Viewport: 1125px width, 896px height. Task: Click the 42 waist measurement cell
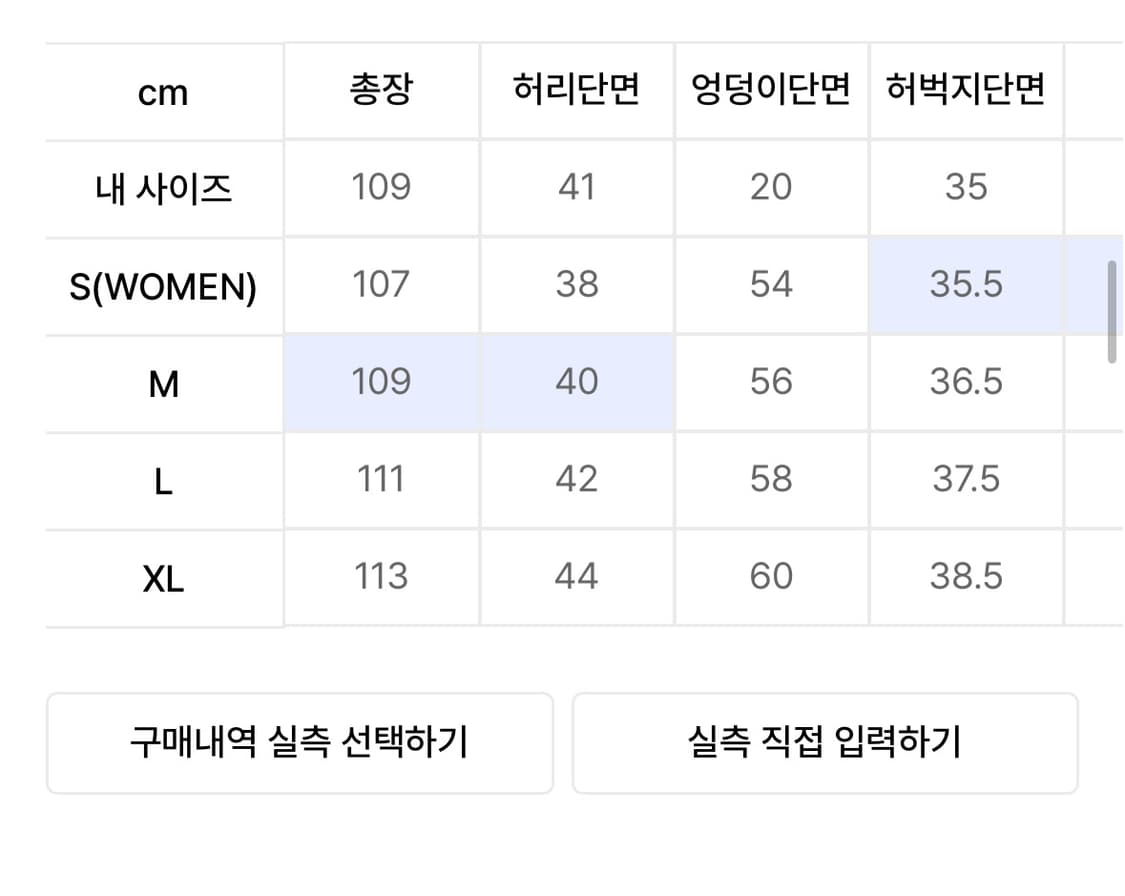[x=576, y=478]
